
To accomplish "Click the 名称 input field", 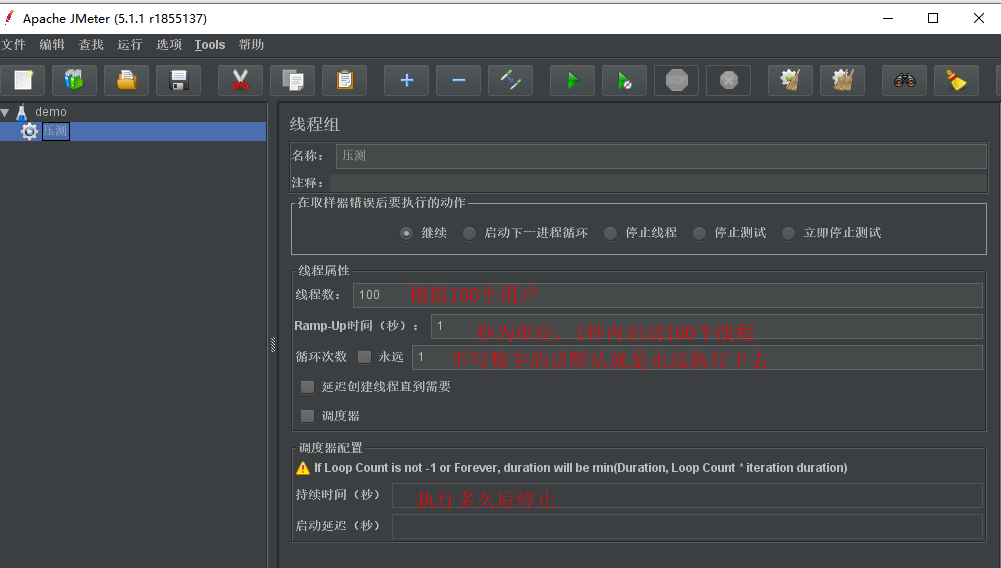I will click(x=661, y=156).
